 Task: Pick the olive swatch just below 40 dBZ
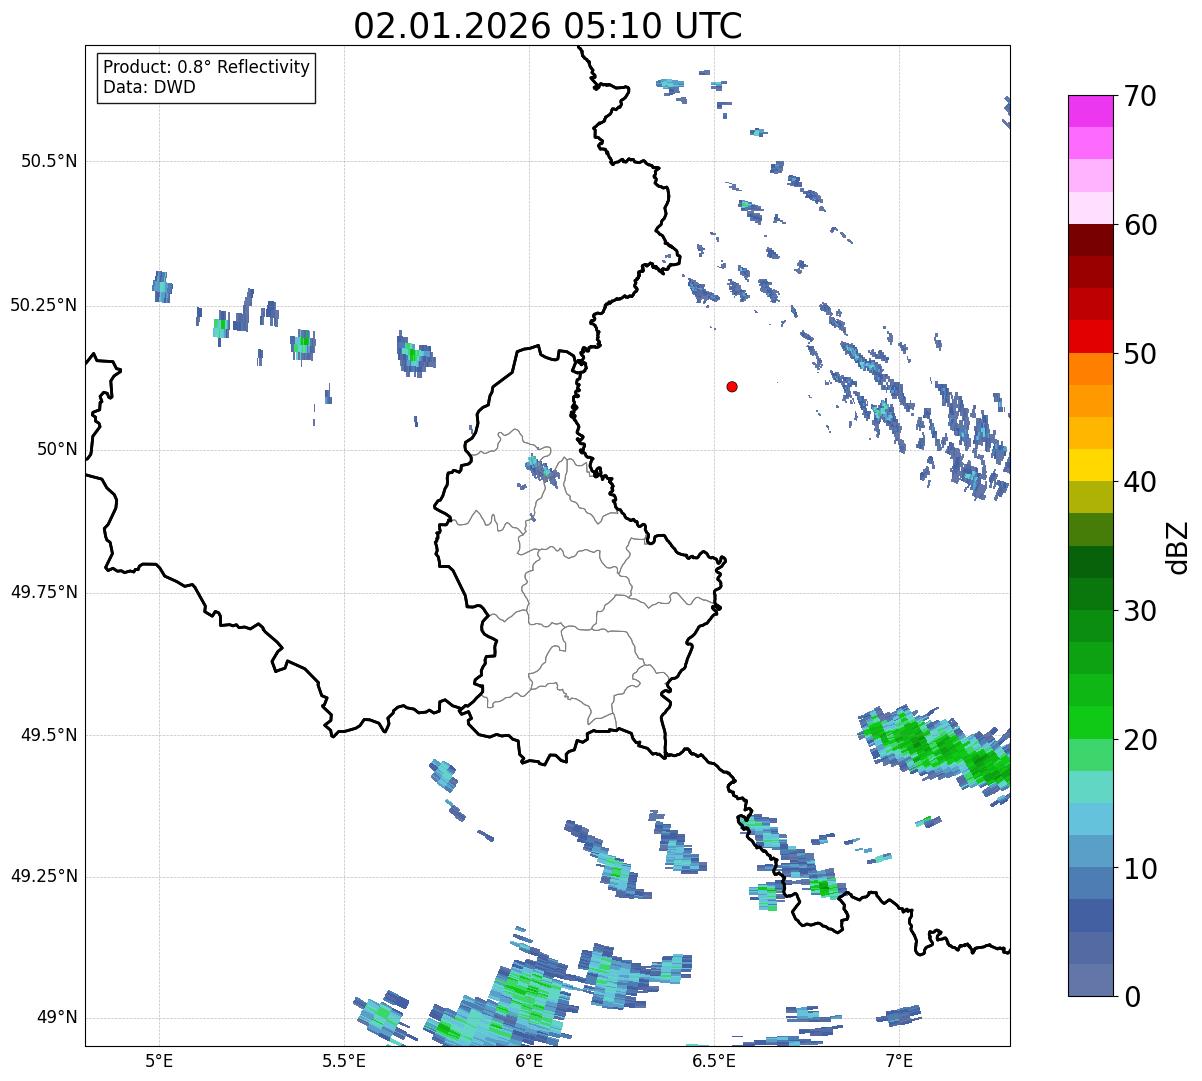click(x=1090, y=497)
